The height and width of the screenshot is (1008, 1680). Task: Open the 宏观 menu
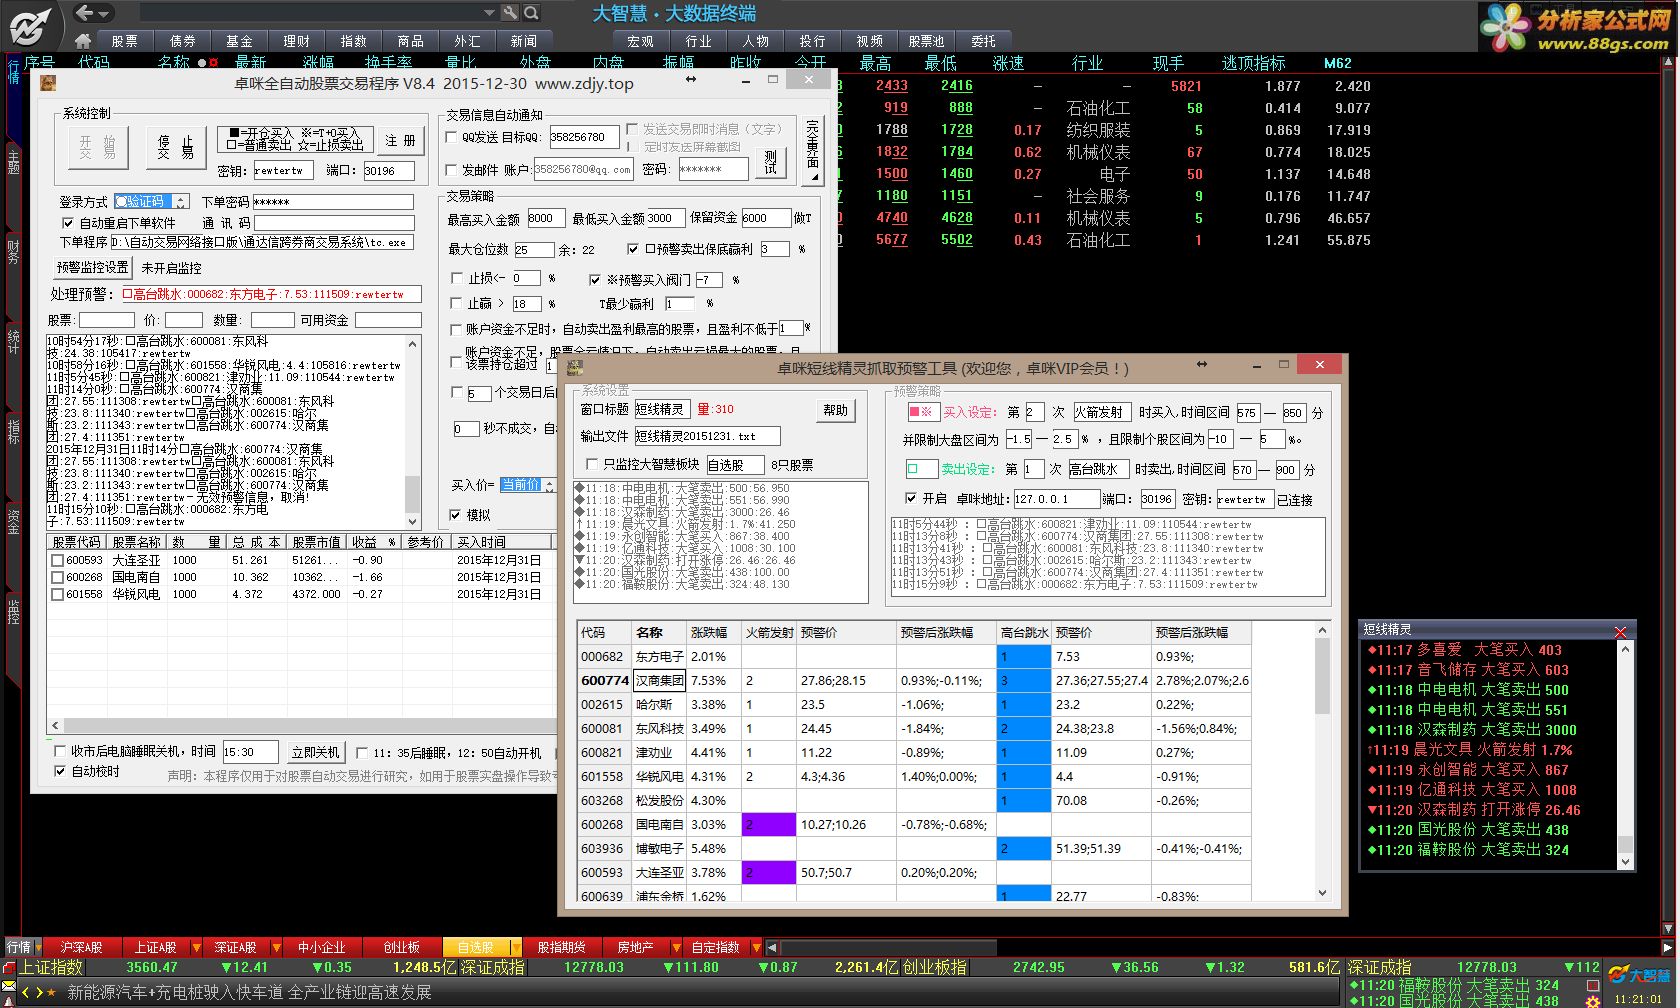click(641, 41)
